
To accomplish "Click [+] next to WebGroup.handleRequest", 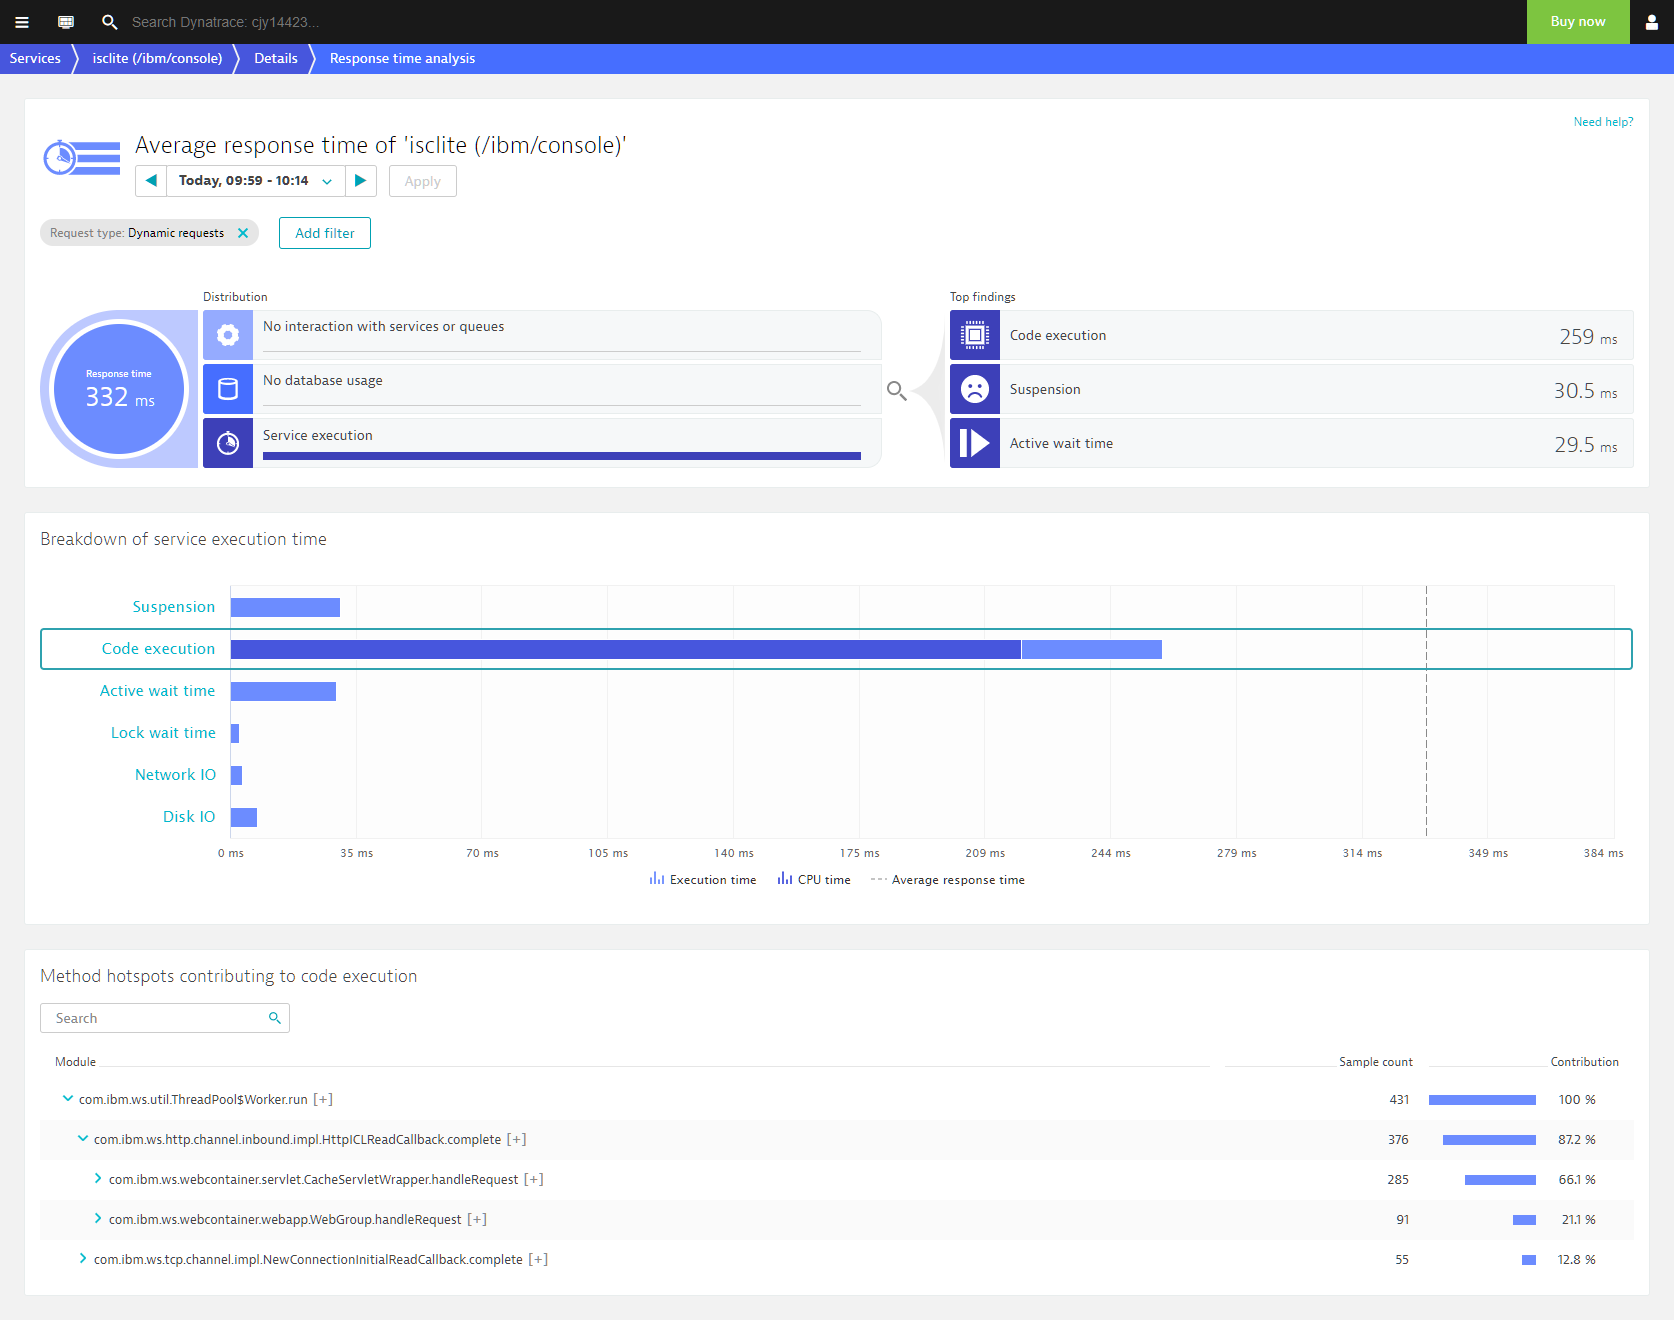I will pyautogui.click(x=477, y=1219).
